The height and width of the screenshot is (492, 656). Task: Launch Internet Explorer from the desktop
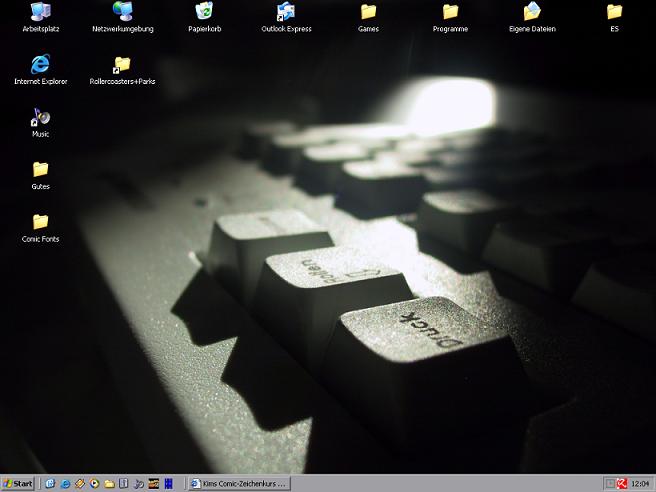click(41, 65)
